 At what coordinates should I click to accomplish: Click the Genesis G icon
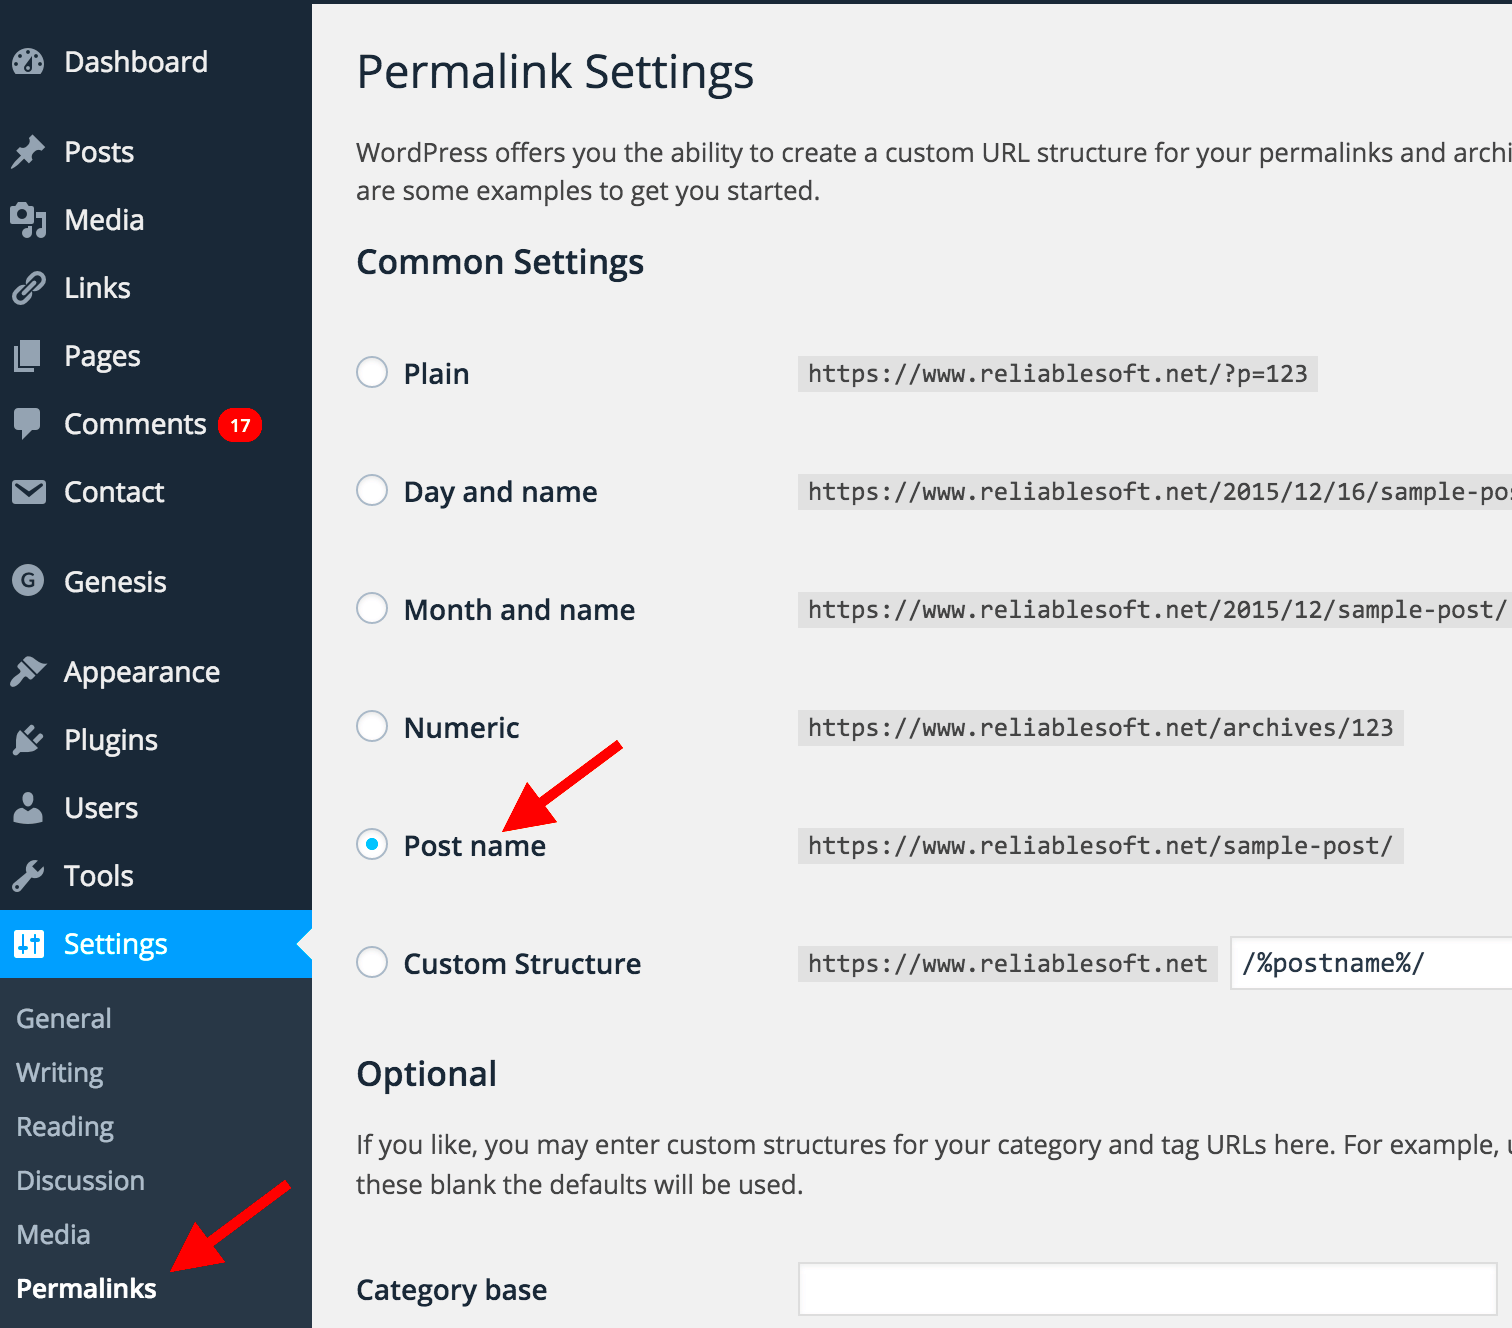[x=28, y=580]
